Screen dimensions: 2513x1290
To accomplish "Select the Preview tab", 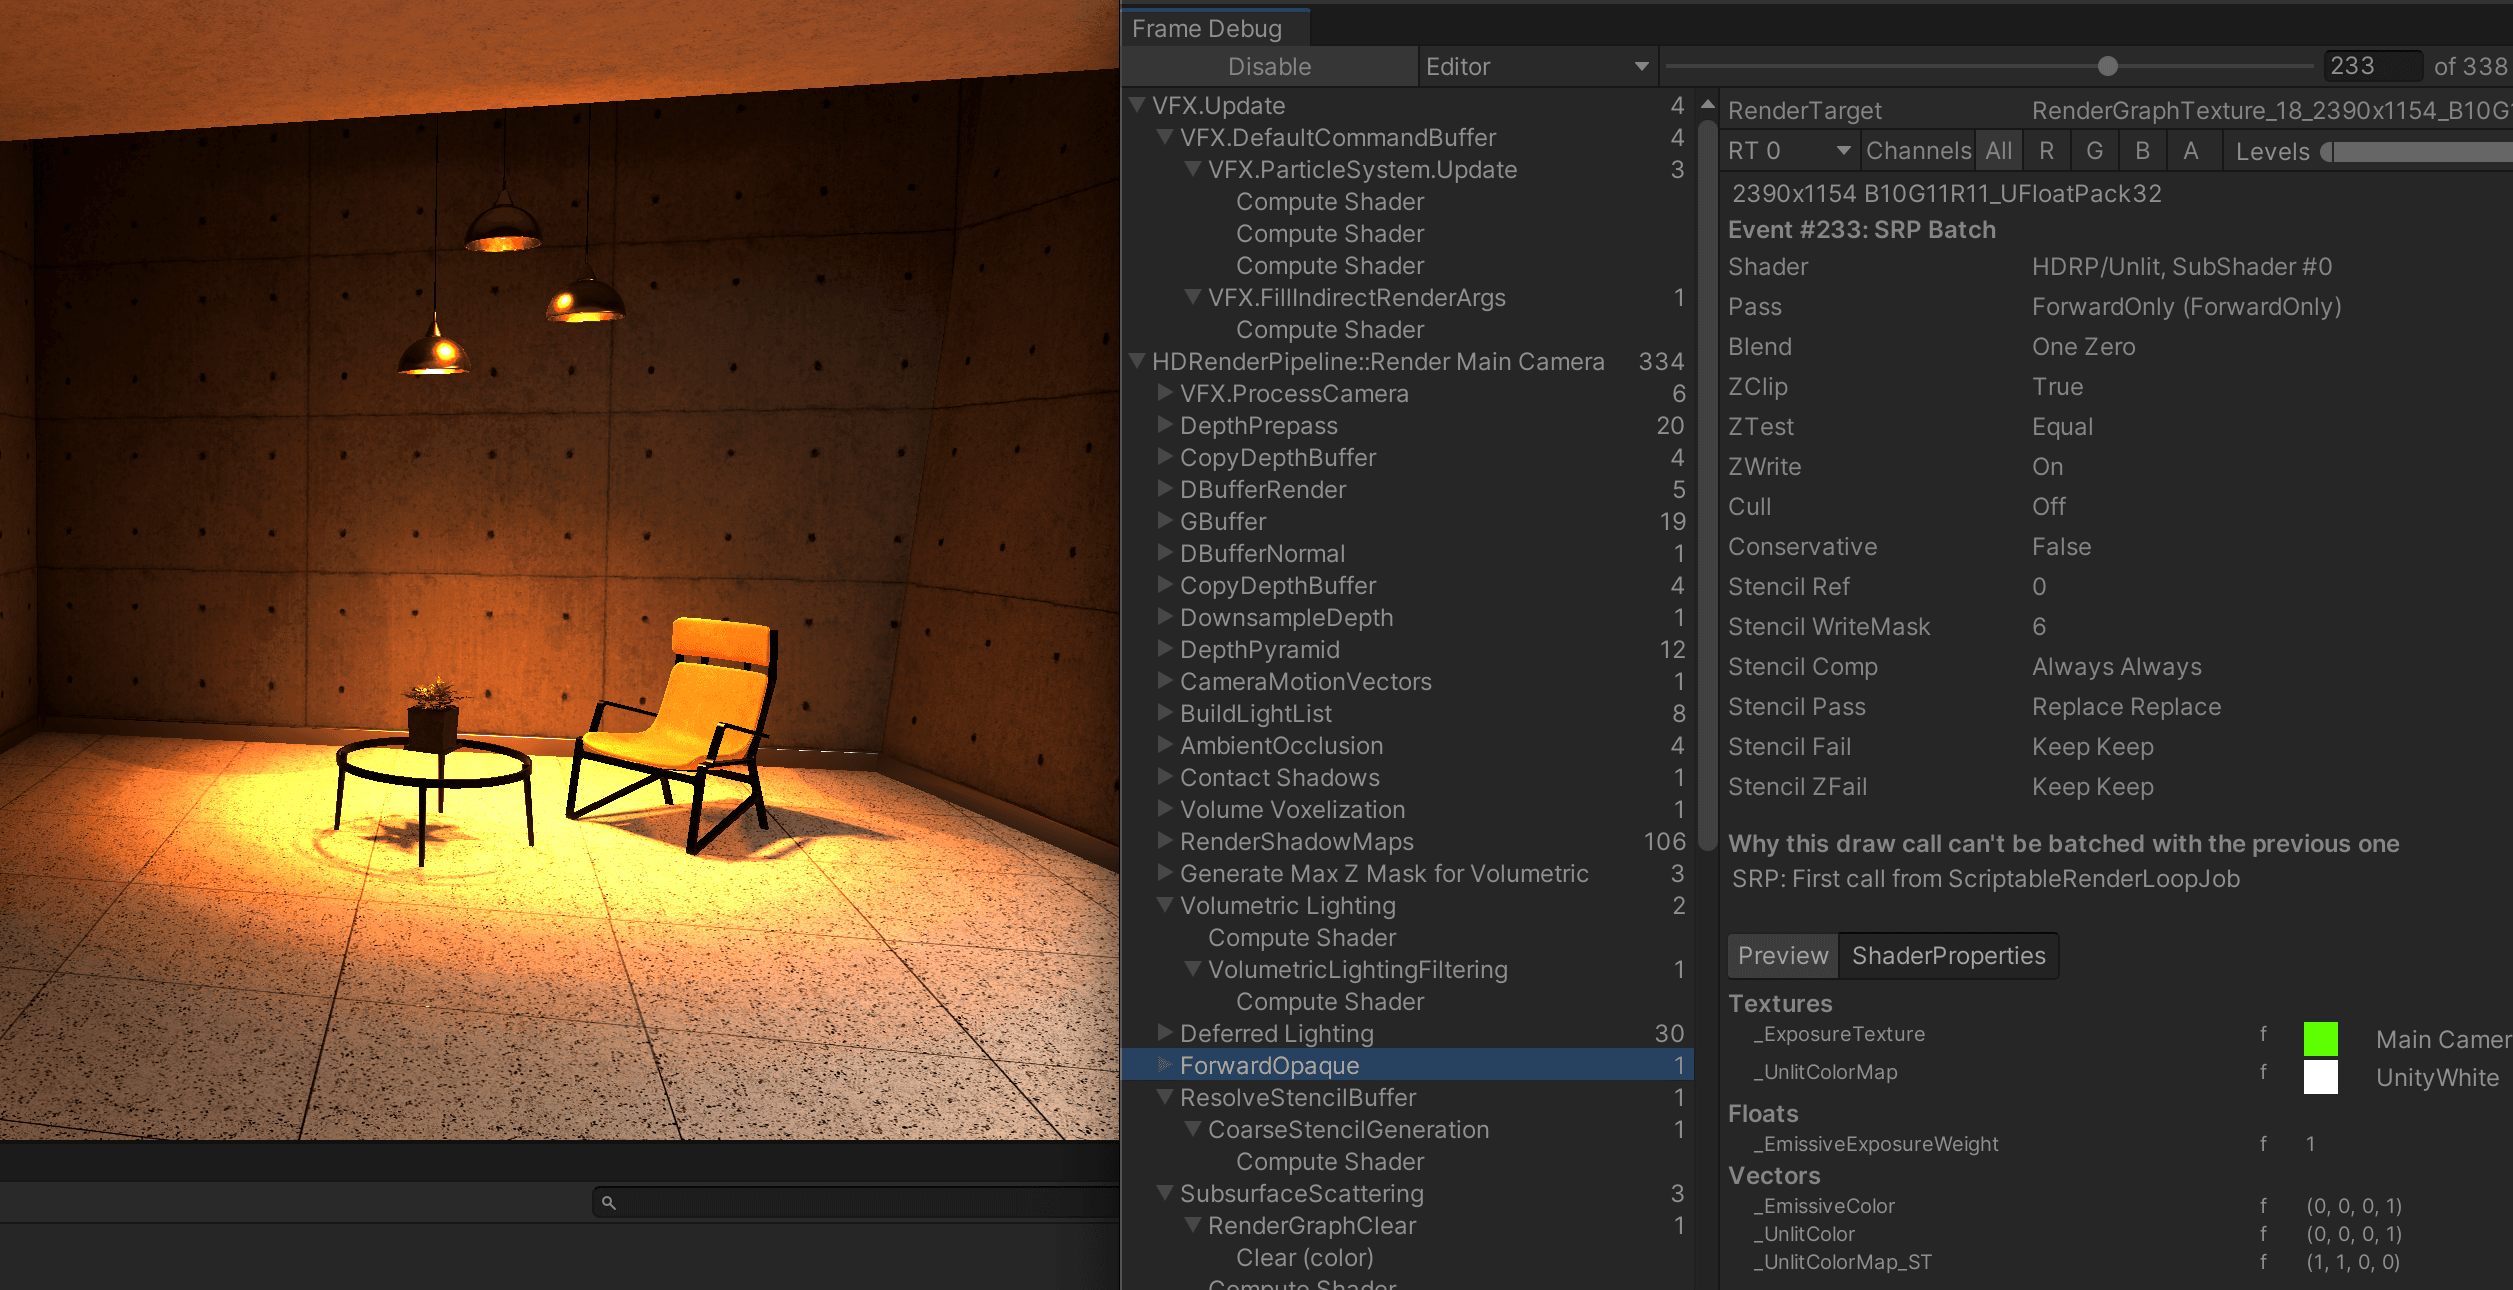I will 1782,956.
